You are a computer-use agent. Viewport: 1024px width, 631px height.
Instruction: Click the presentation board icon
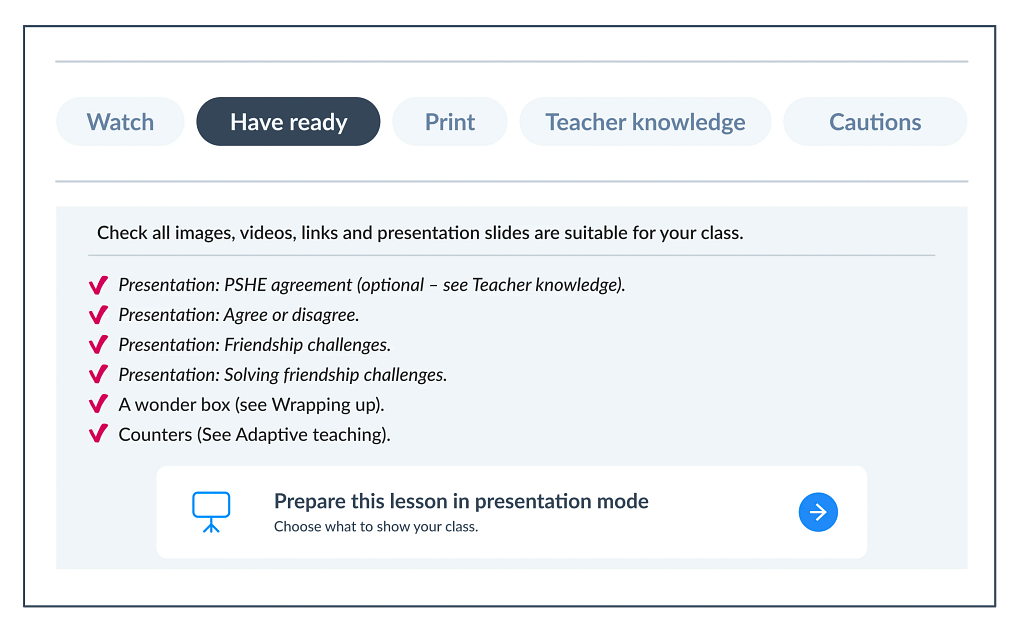(x=211, y=512)
